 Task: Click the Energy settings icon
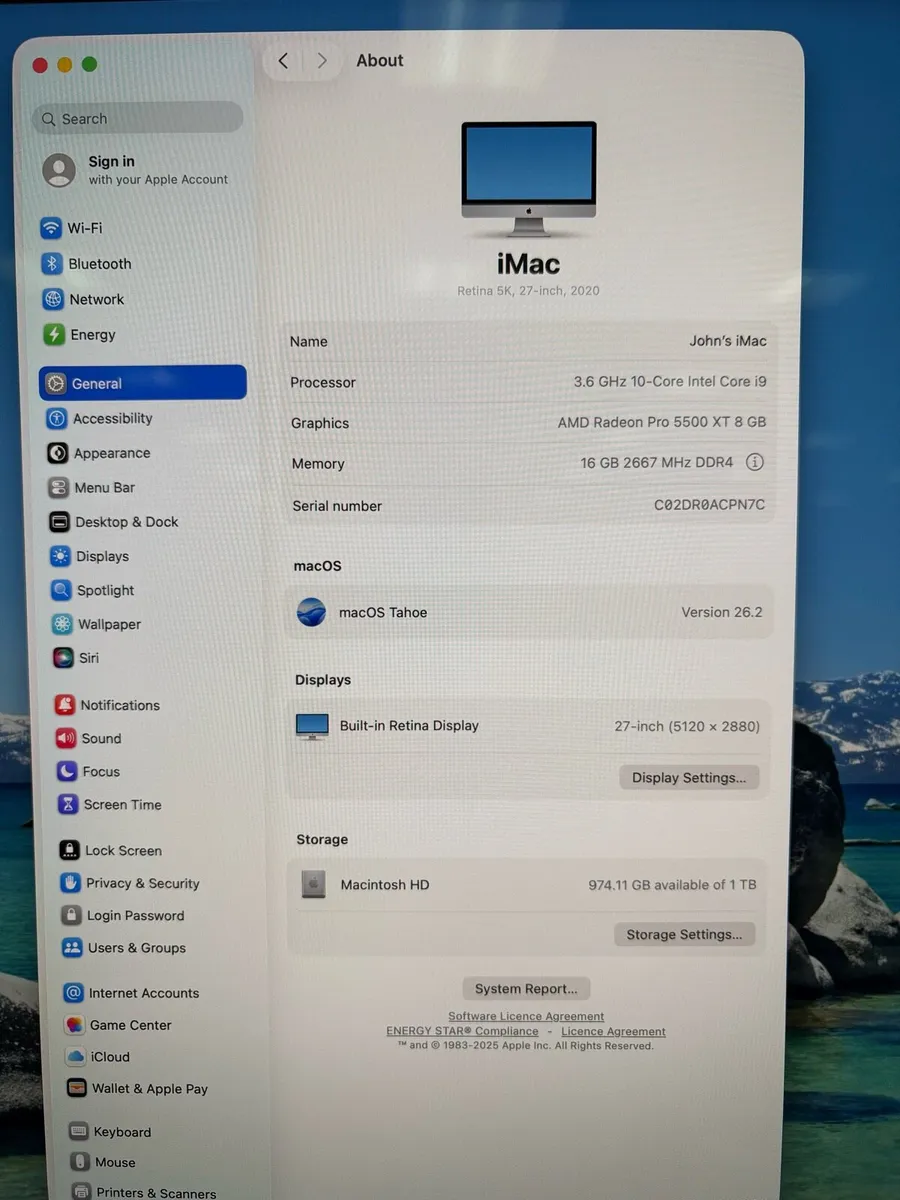tap(52, 334)
